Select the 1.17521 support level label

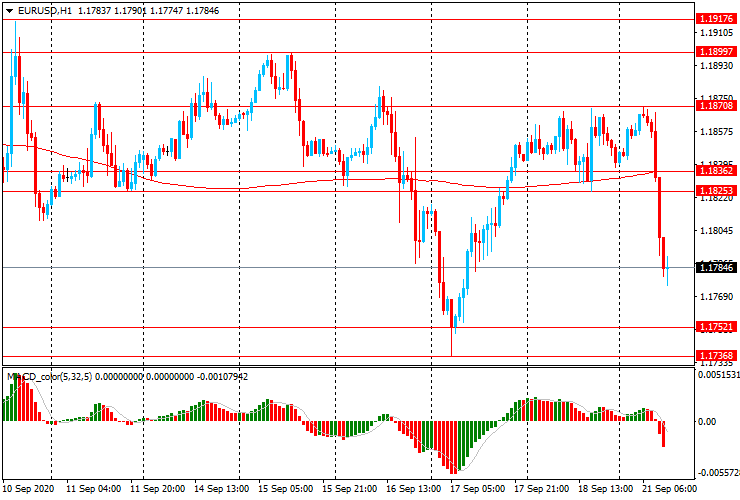click(x=716, y=327)
